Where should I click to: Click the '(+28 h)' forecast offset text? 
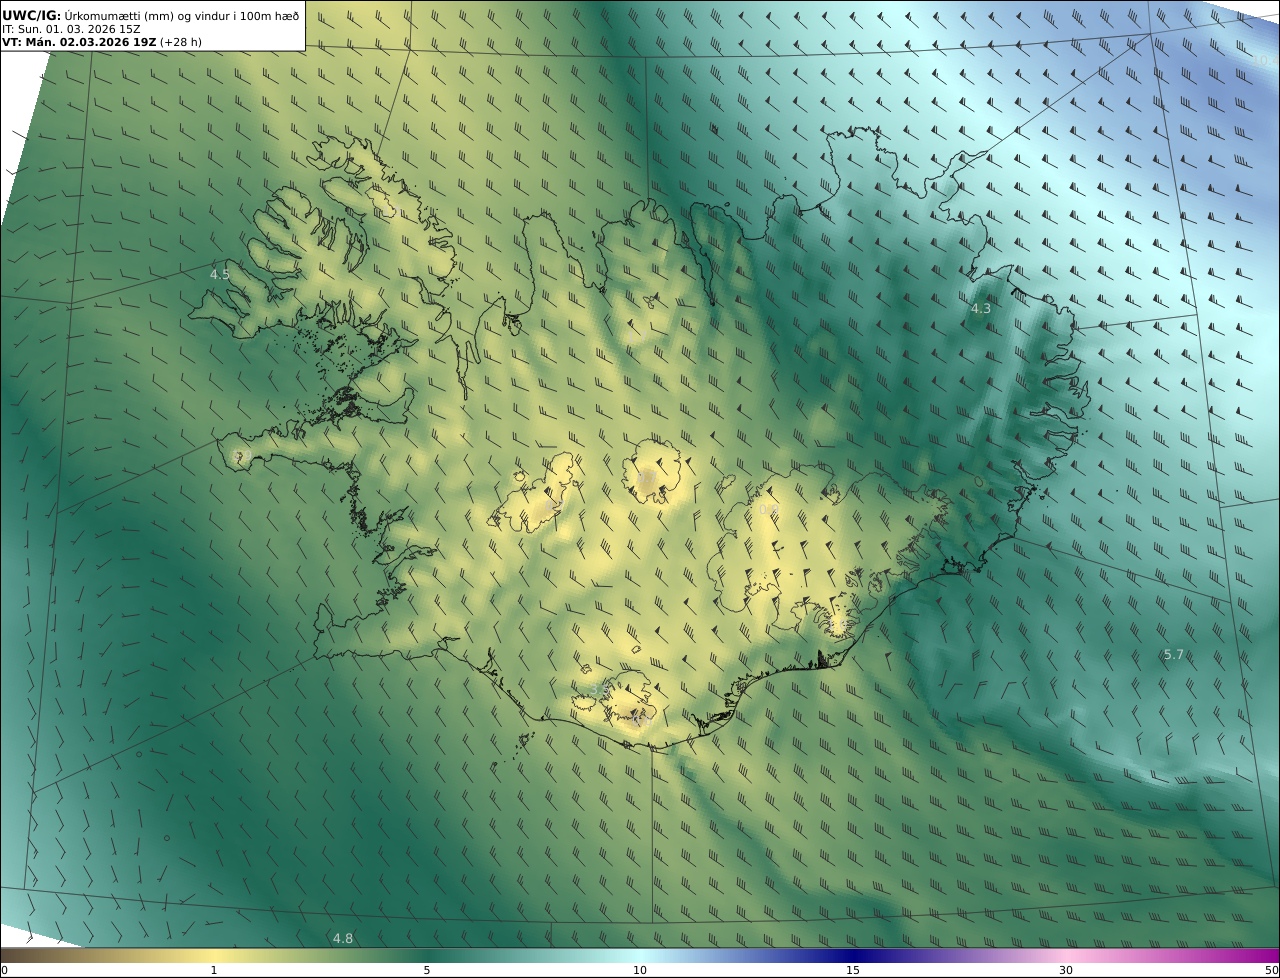[181, 42]
